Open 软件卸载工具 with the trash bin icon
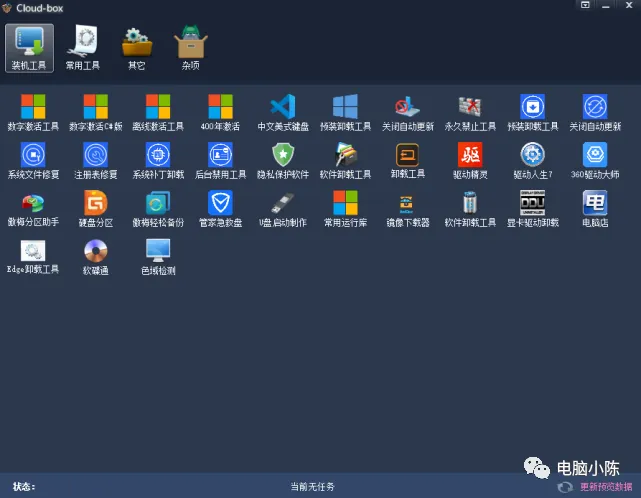Image resolution: width=641 pixels, height=498 pixels. point(470,209)
